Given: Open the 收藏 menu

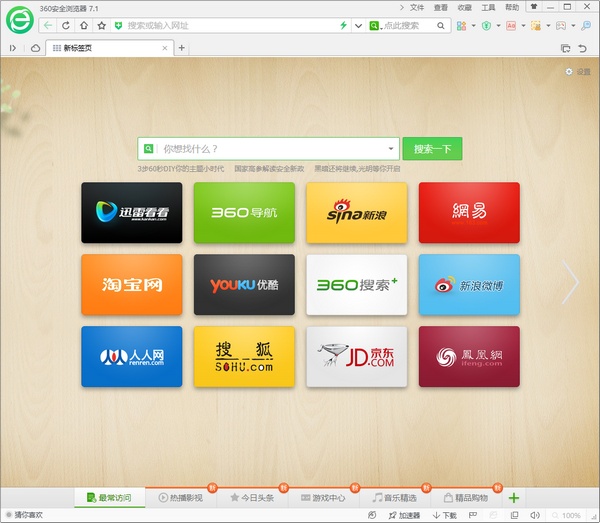Looking at the screenshot, I should (x=465, y=7).
